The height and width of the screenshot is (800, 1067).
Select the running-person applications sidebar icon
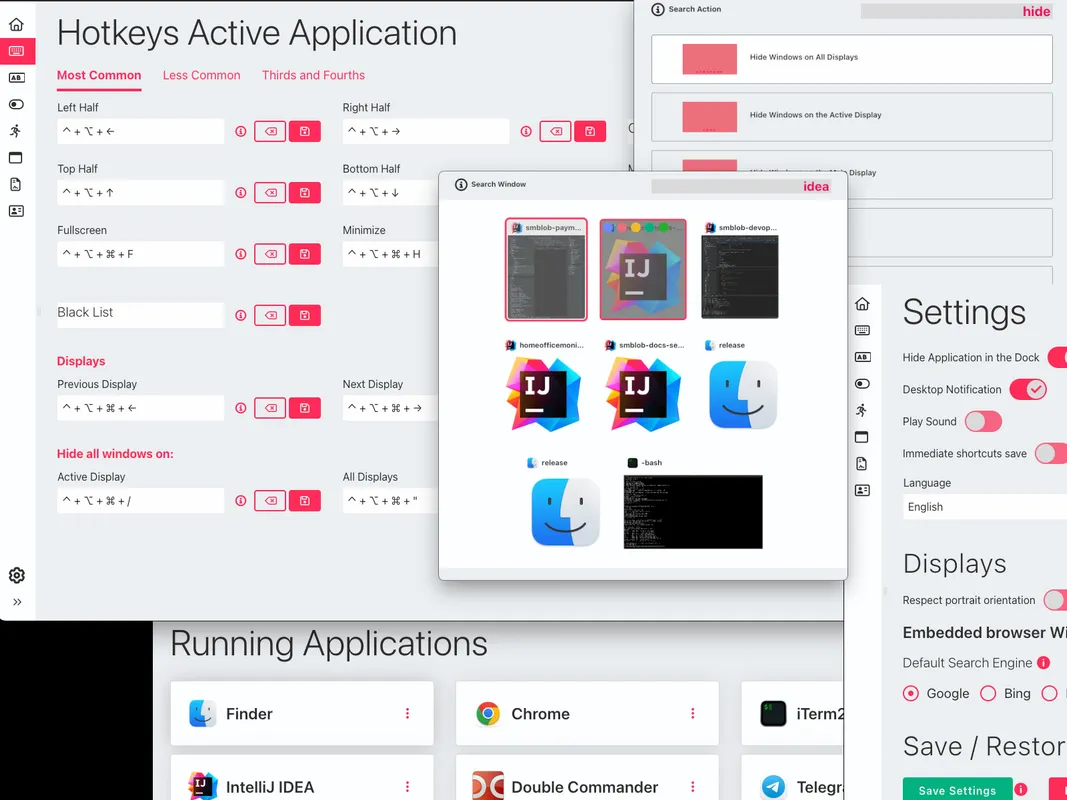16,131
